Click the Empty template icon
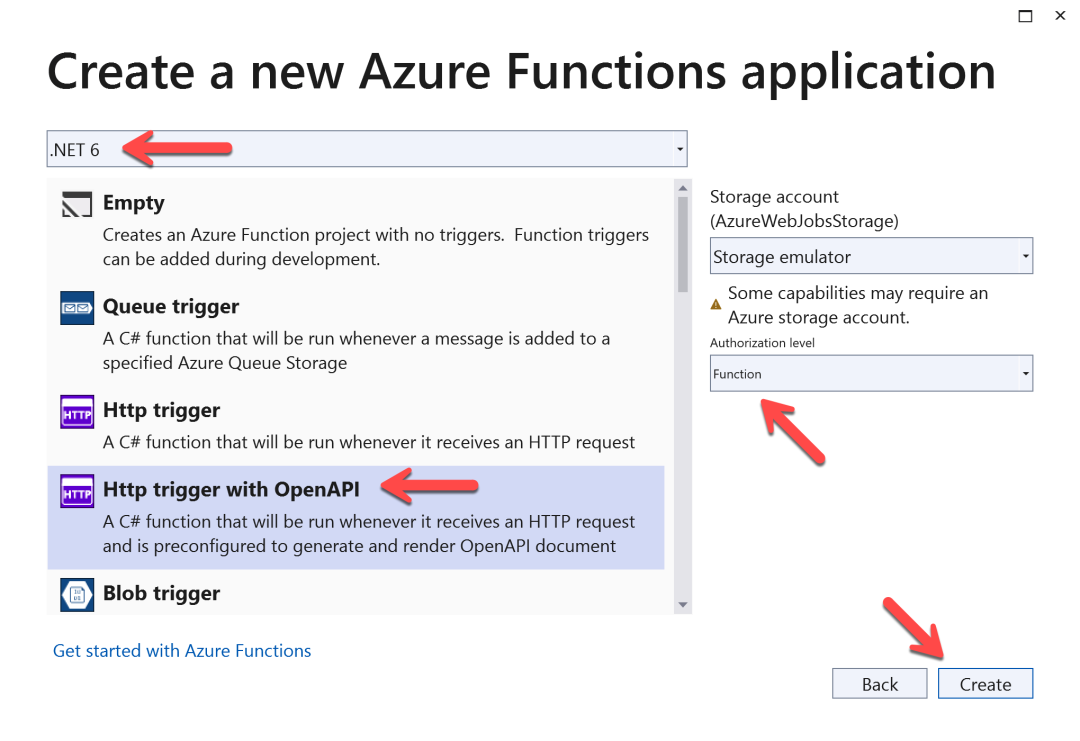The width and height of the screenshot is (1080, 741). (77, 204)
